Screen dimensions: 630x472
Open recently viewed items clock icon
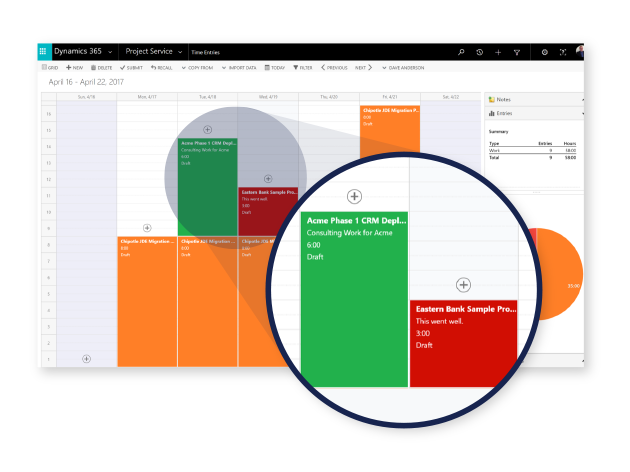[x=479, y=52]
